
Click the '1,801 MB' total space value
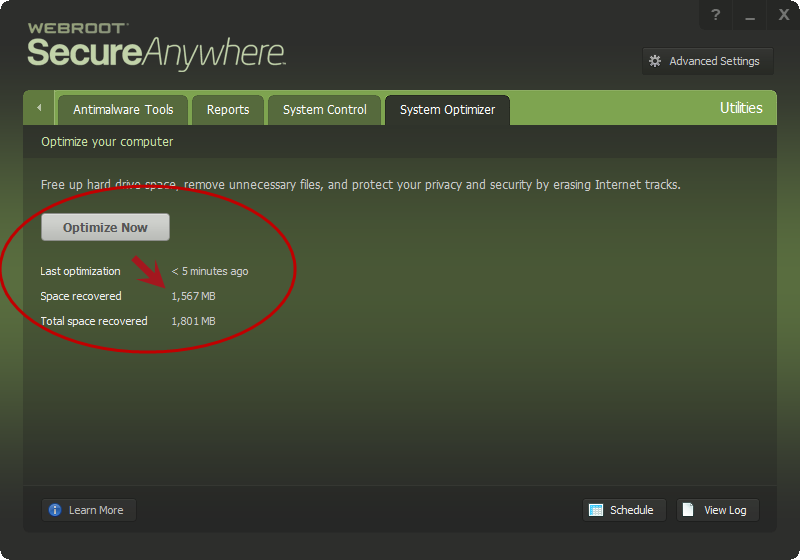point(193,321)
